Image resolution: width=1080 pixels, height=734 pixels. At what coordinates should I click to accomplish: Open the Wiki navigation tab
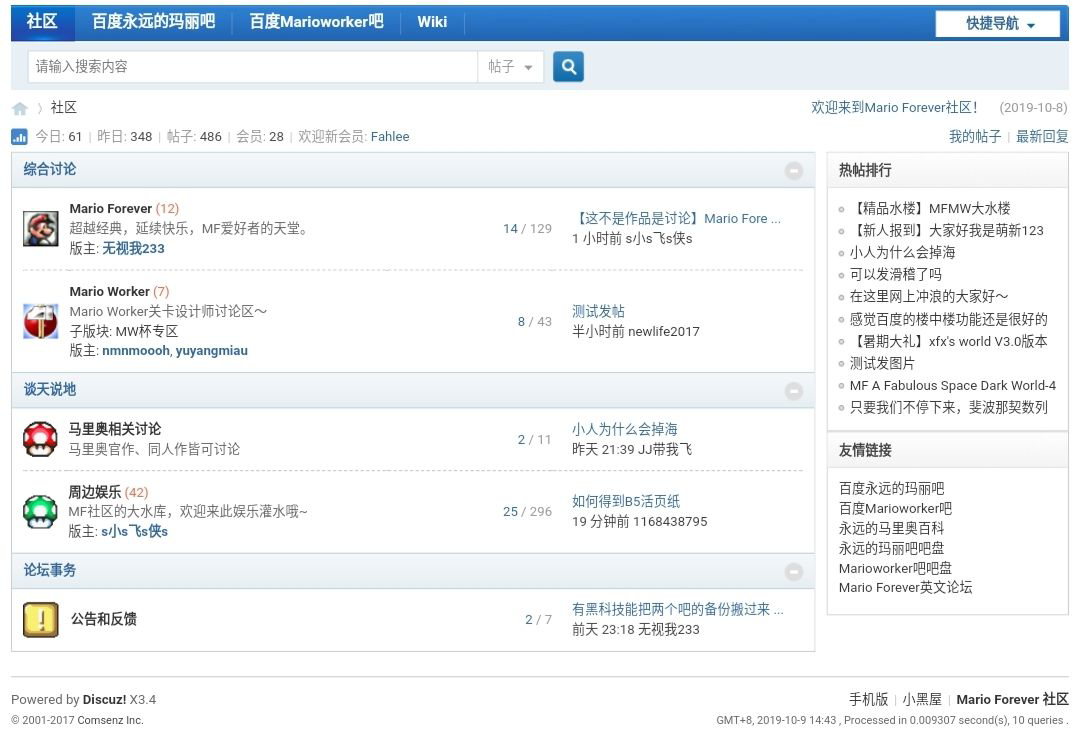pyautogui.click(x=432, y=22)
